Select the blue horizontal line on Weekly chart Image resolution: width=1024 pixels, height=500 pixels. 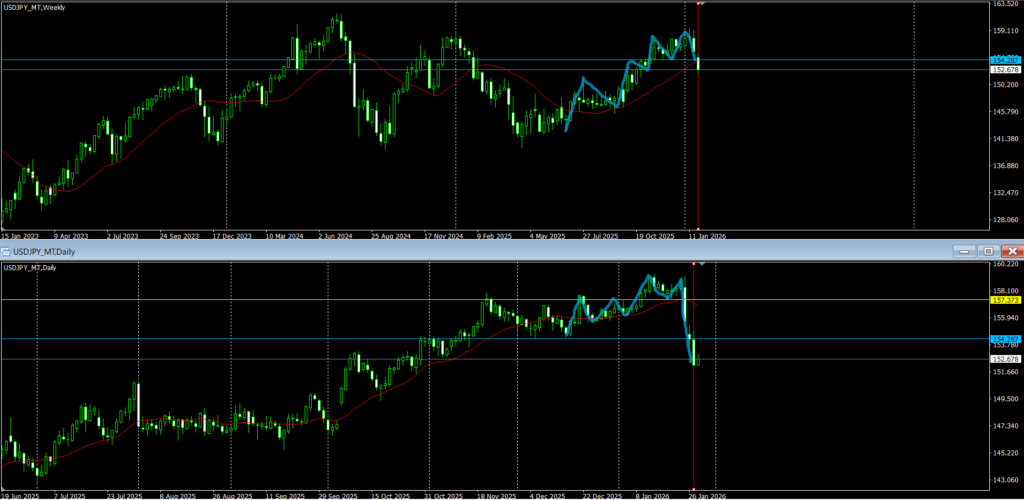pos(300,61)
